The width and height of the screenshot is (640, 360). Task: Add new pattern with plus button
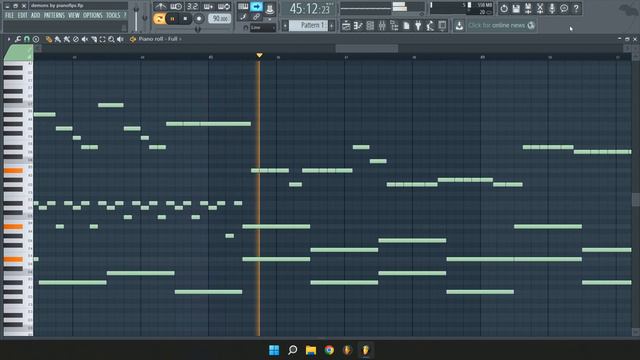(x=332, y=26)
